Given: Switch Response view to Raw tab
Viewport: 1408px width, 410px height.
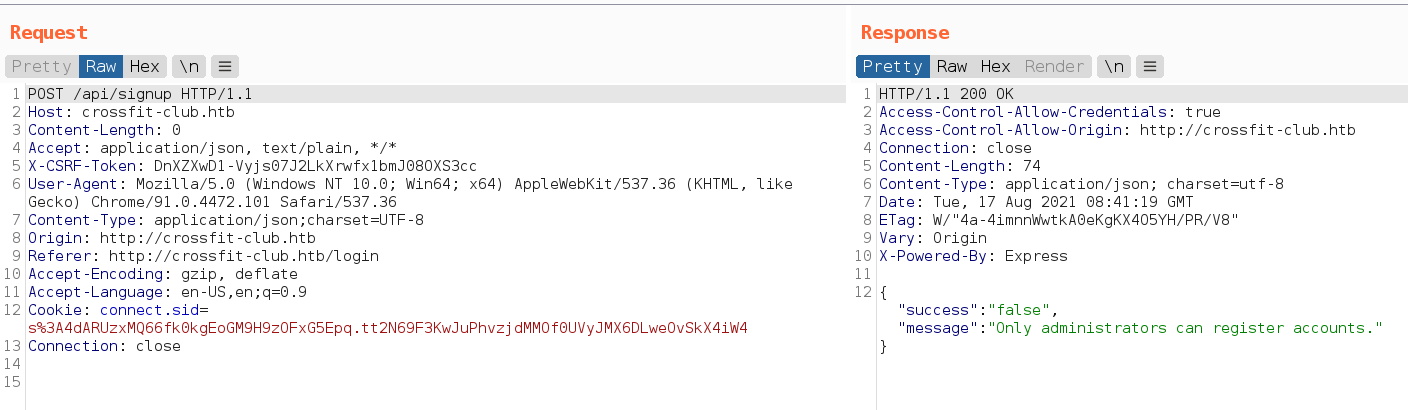Looking at the screenshot, I should (952, 67).
